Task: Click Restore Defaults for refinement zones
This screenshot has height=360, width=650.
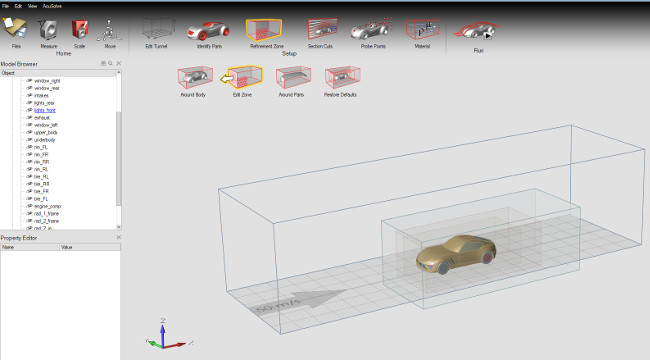Action: pyautogui.click(x=342, y=77)
